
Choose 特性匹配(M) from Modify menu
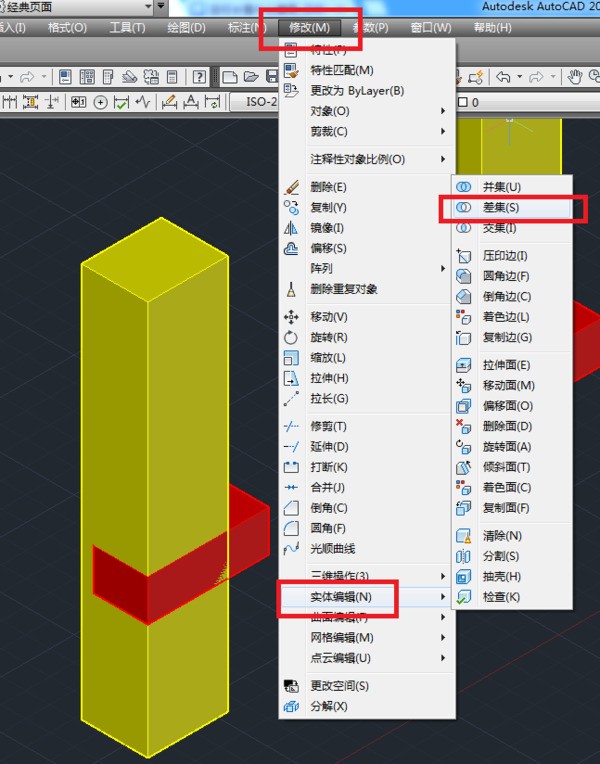[342, 70]
